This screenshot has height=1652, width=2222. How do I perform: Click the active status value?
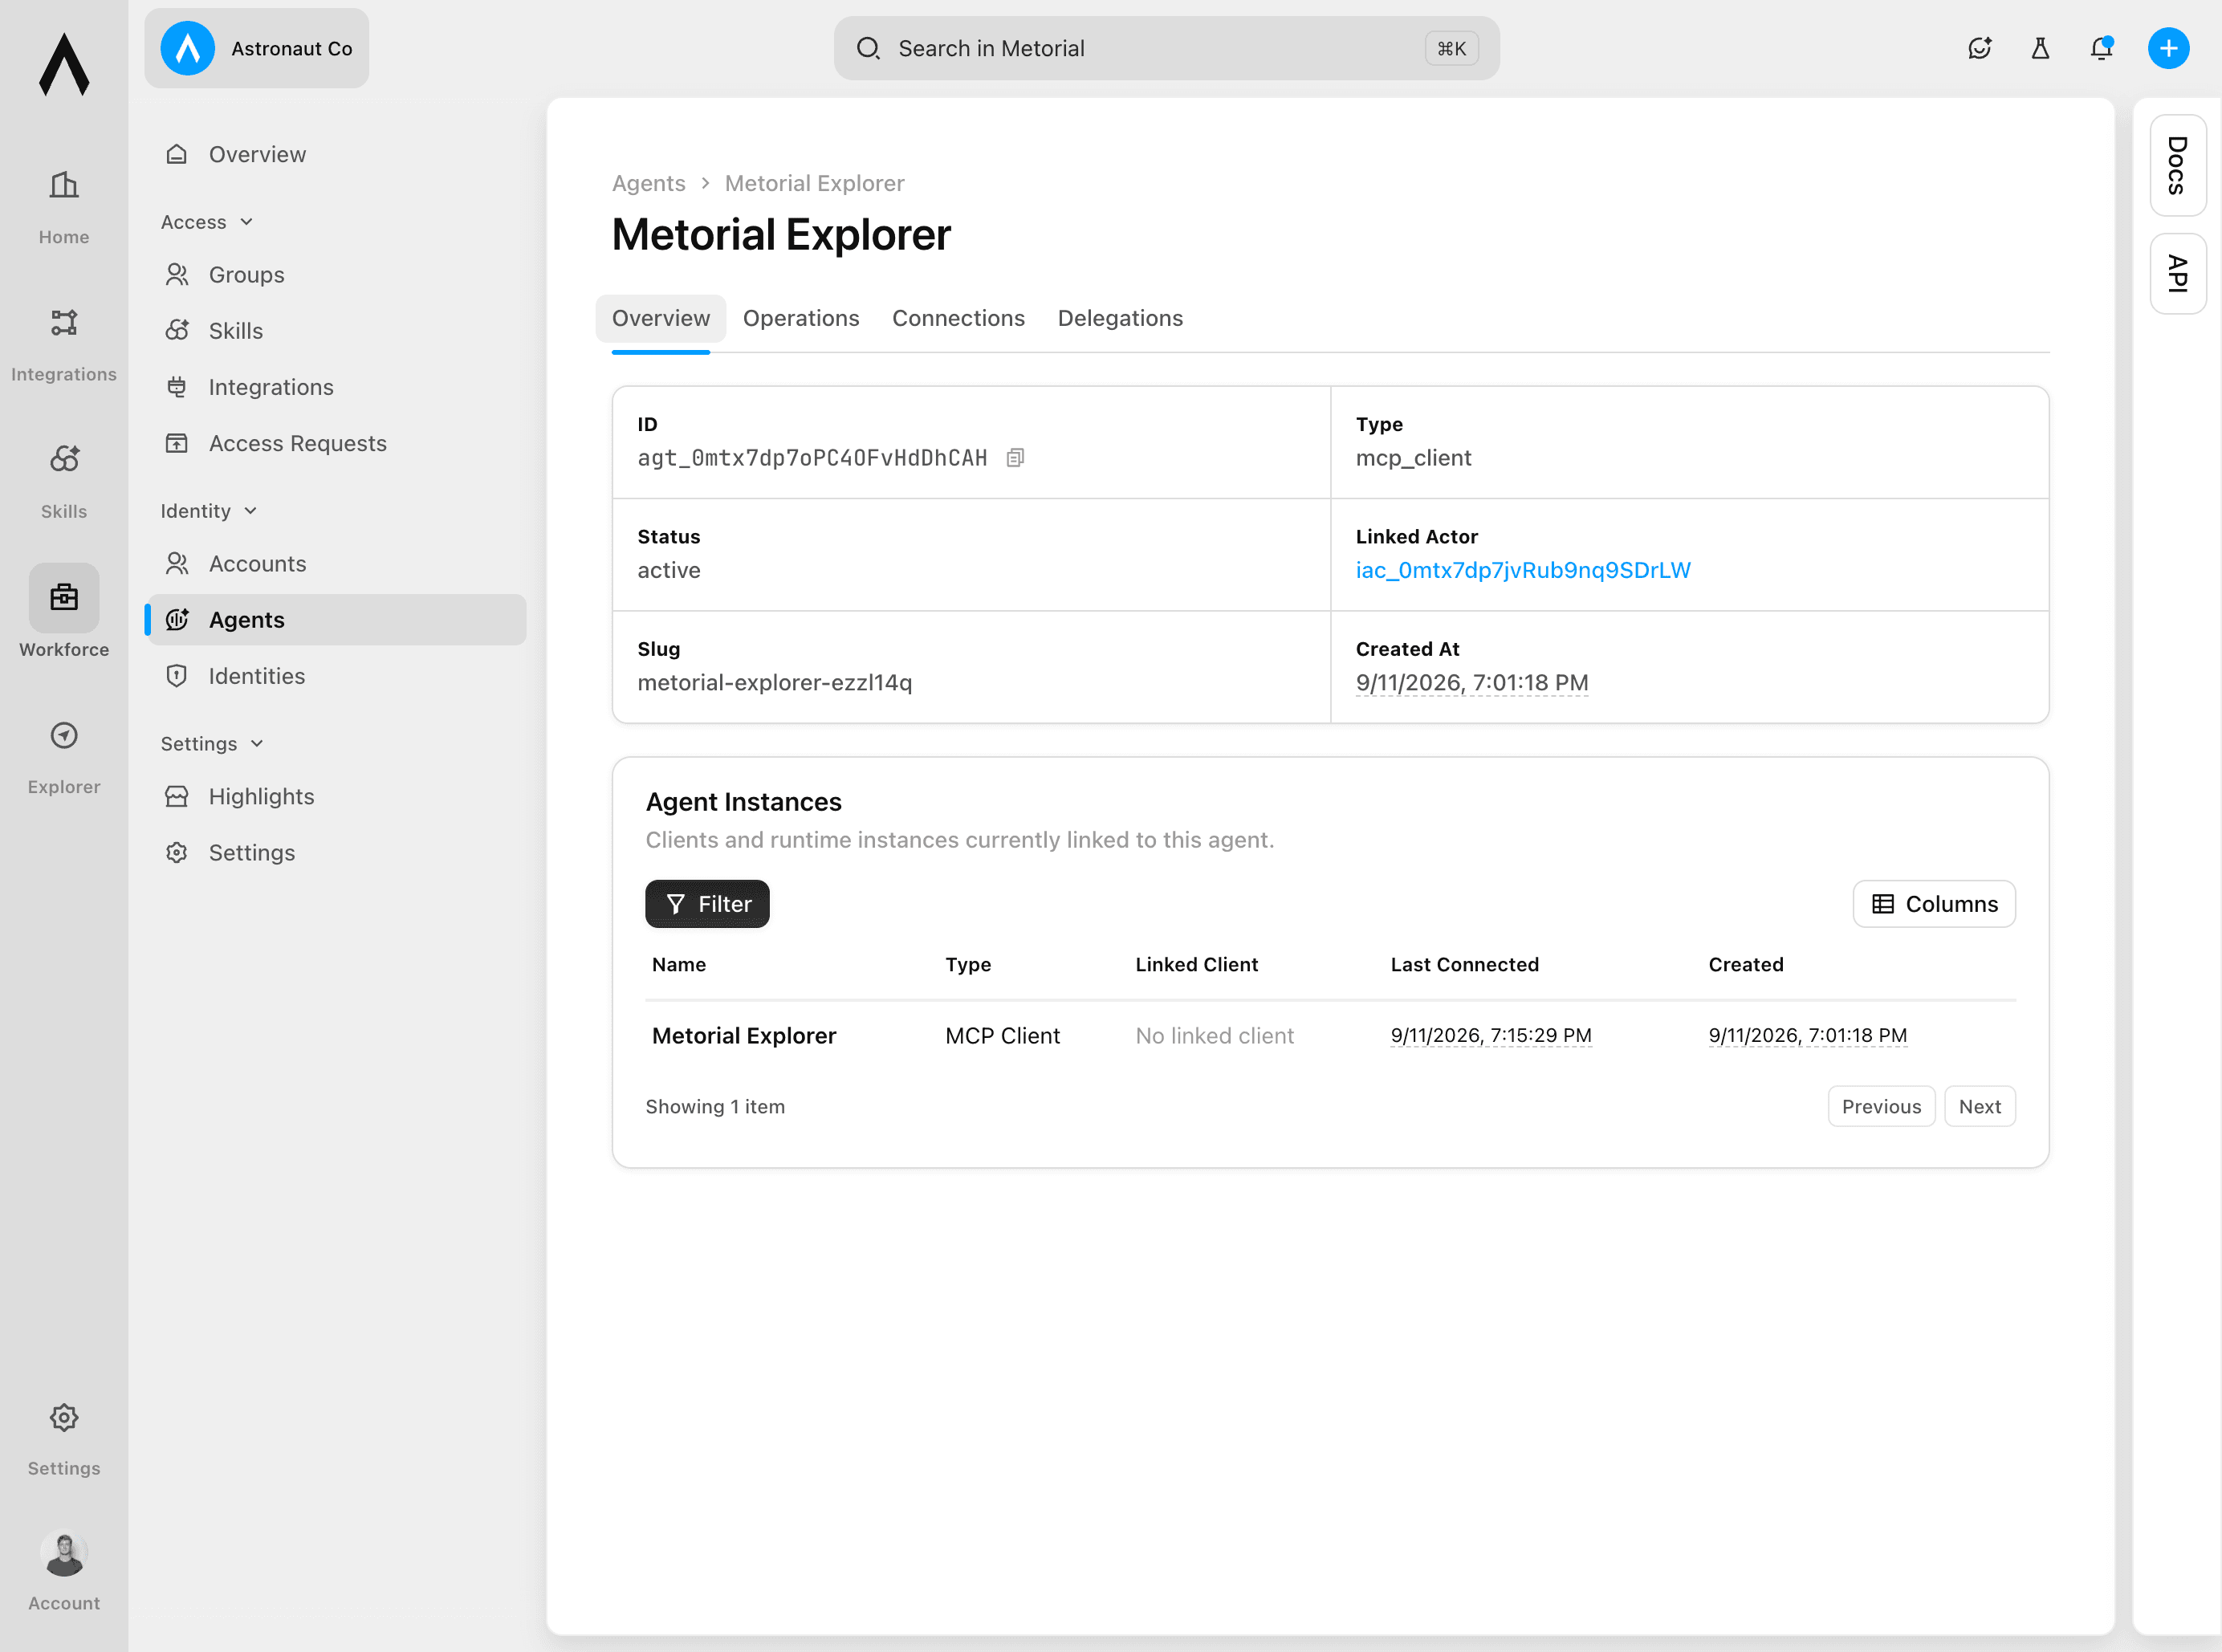[669, 570]
